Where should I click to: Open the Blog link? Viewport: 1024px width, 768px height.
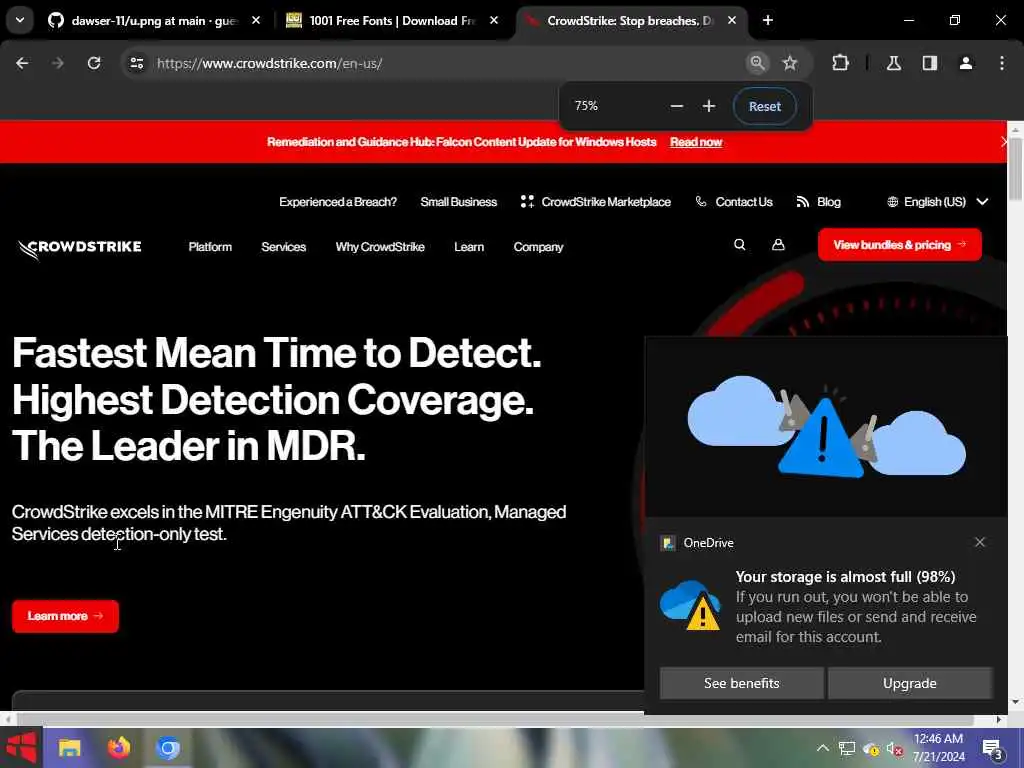pyautogui.click(x=819, y=202)
